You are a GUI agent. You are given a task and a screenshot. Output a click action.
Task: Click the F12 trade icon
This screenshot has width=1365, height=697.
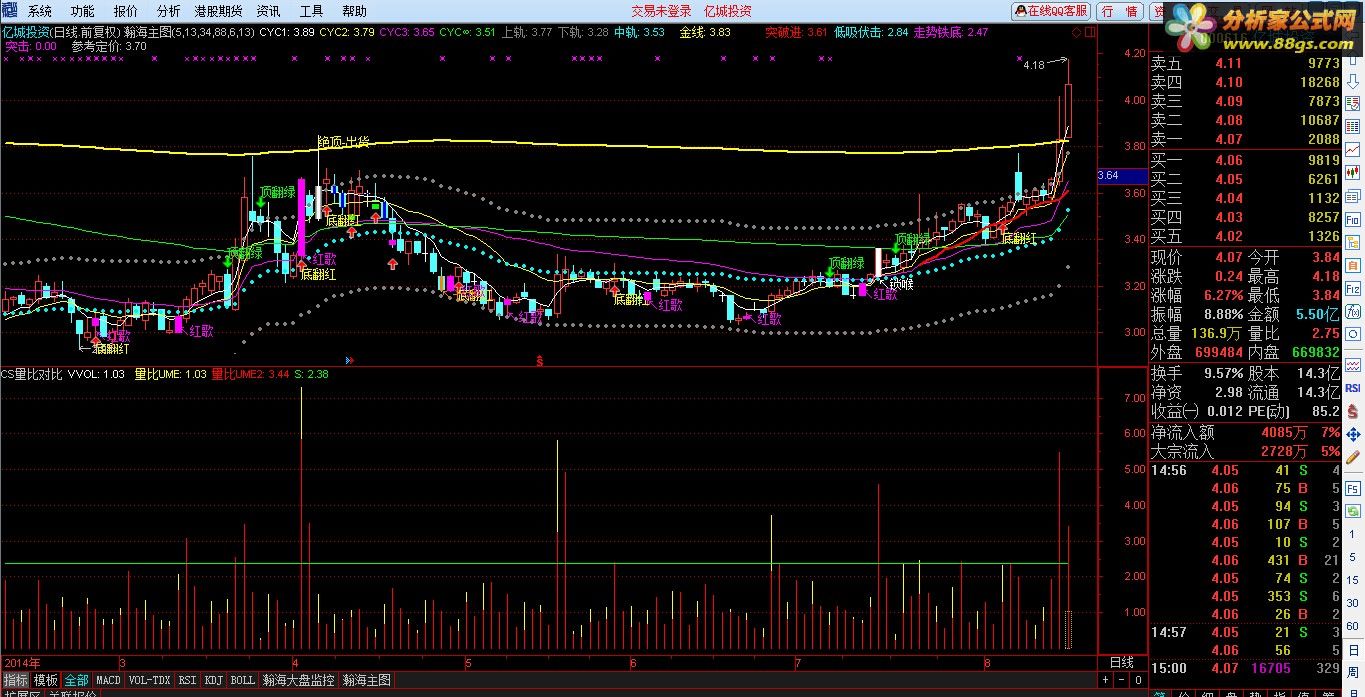[1352, 288]
